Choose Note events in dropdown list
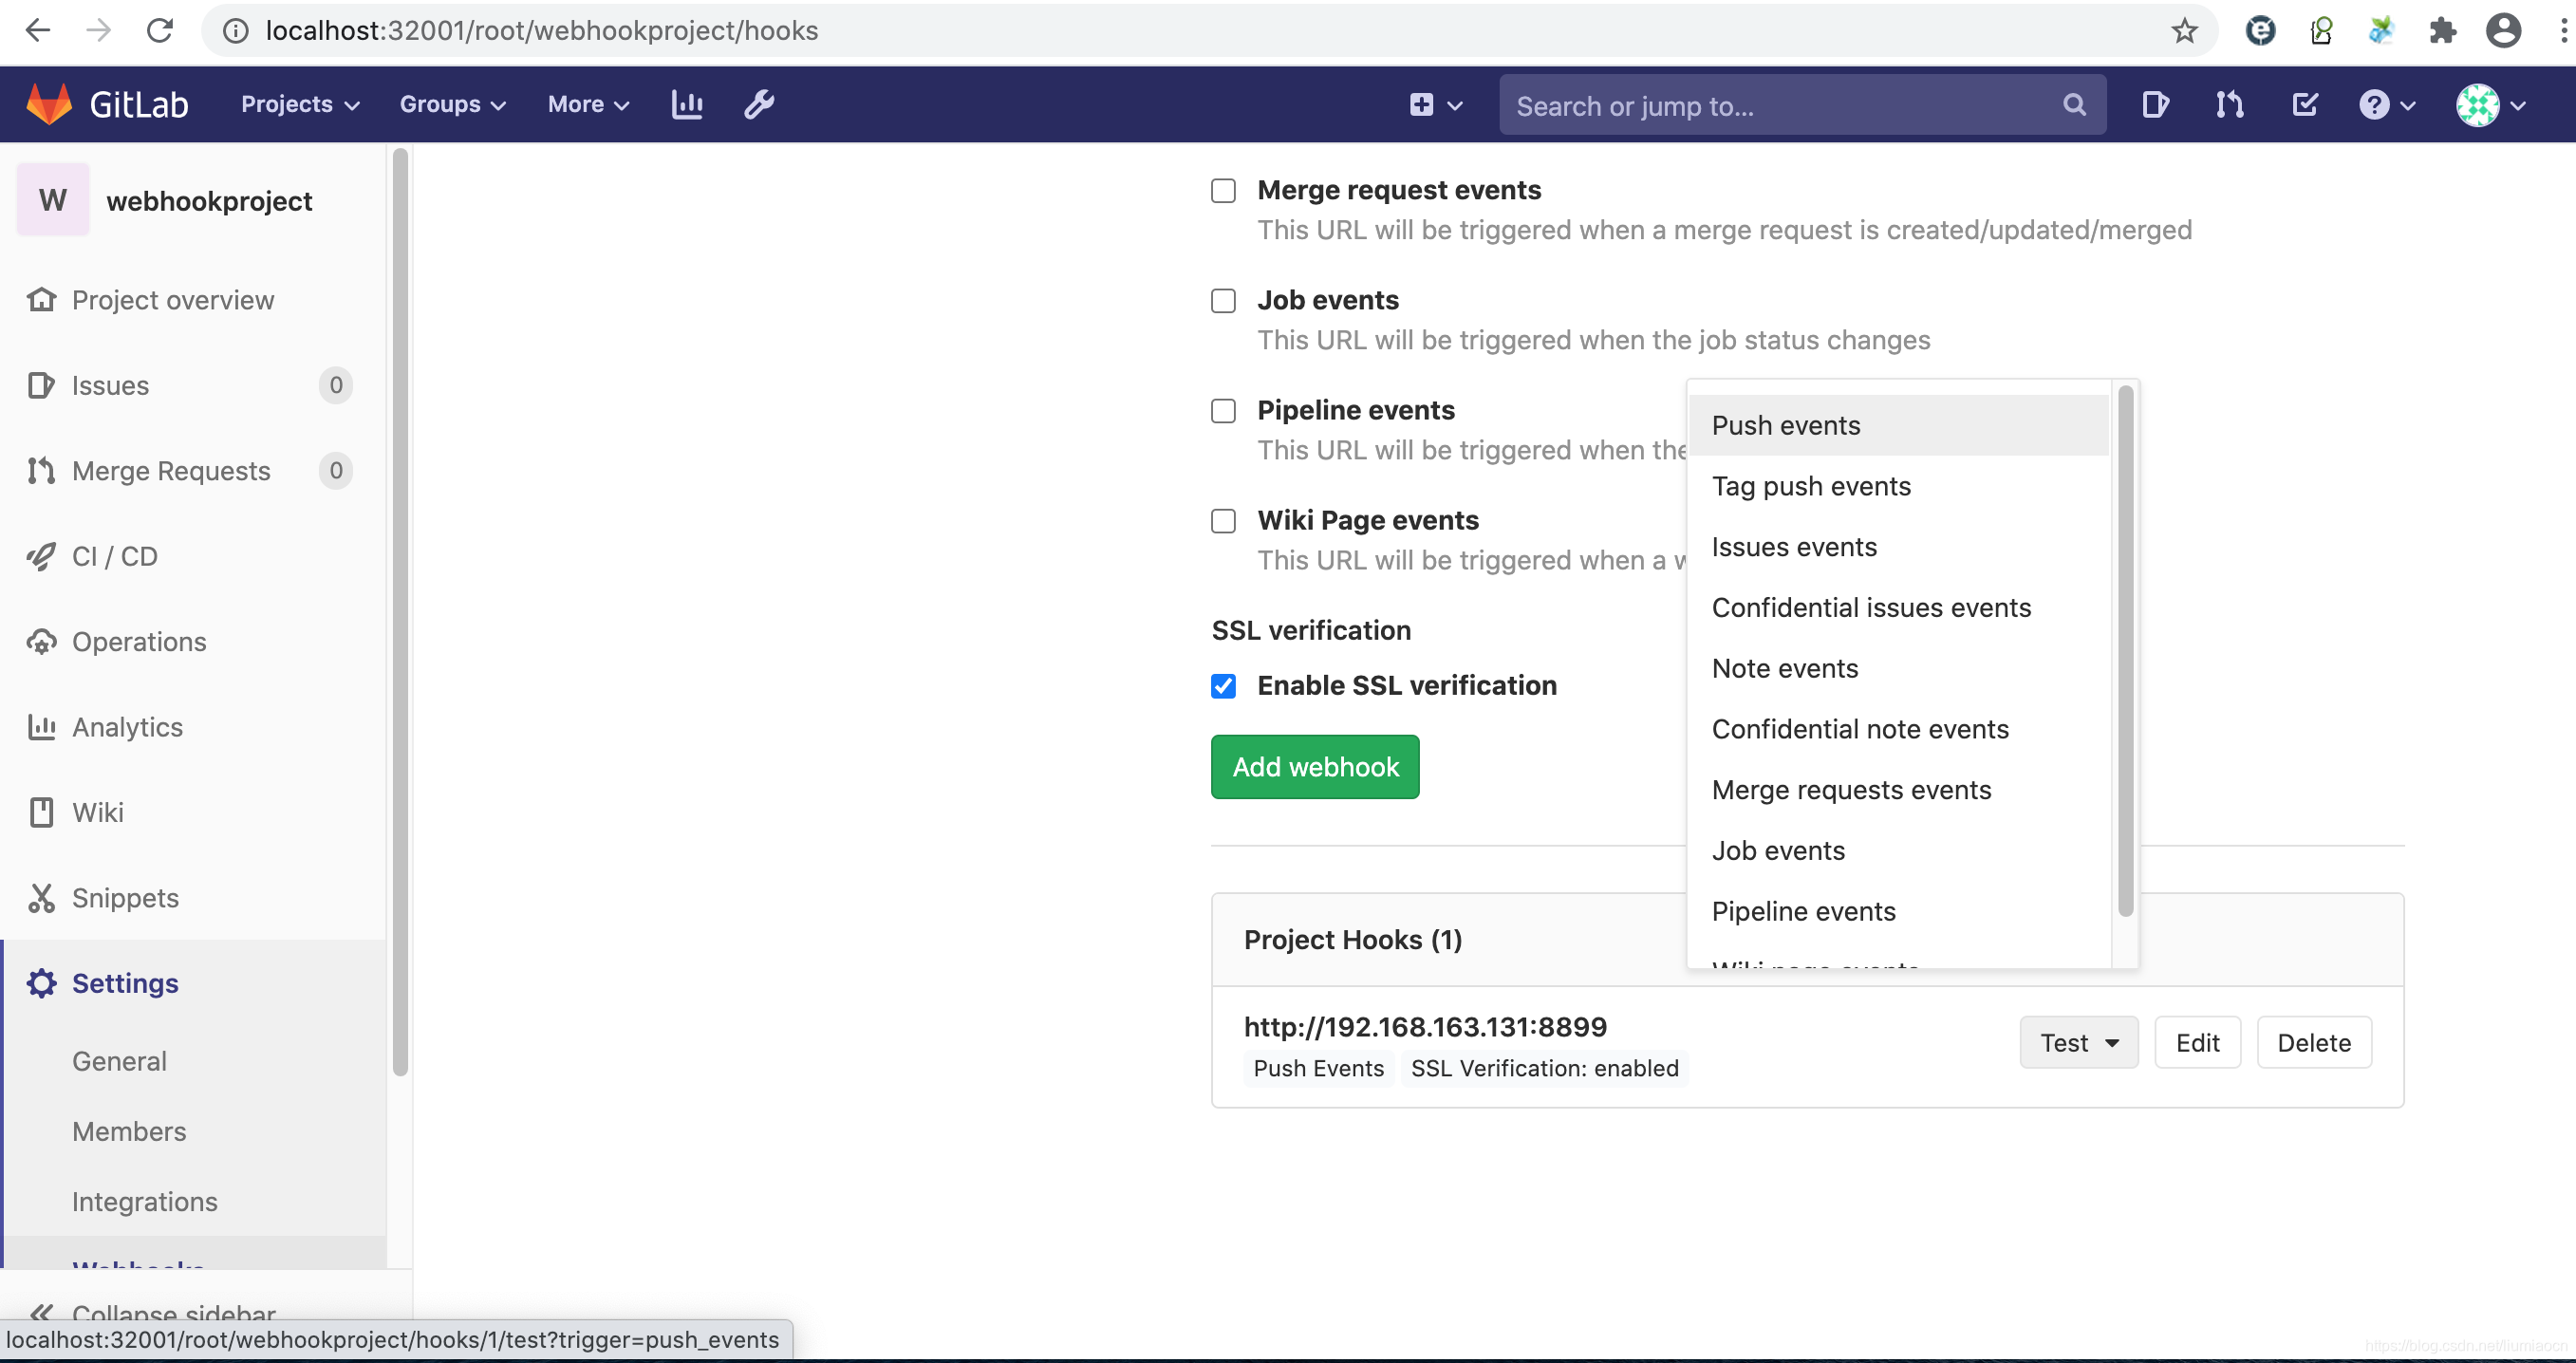Viewport: 2576px width, 1363px height. click(x=1785, y=668)
